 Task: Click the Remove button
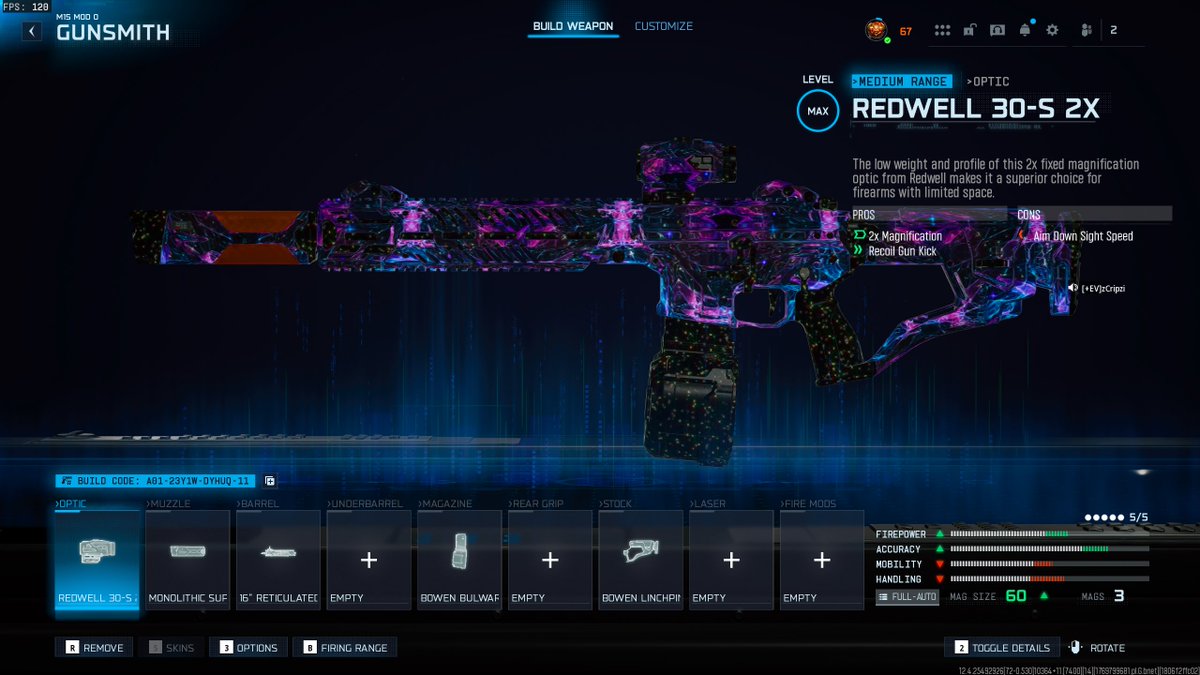[95, 648]
